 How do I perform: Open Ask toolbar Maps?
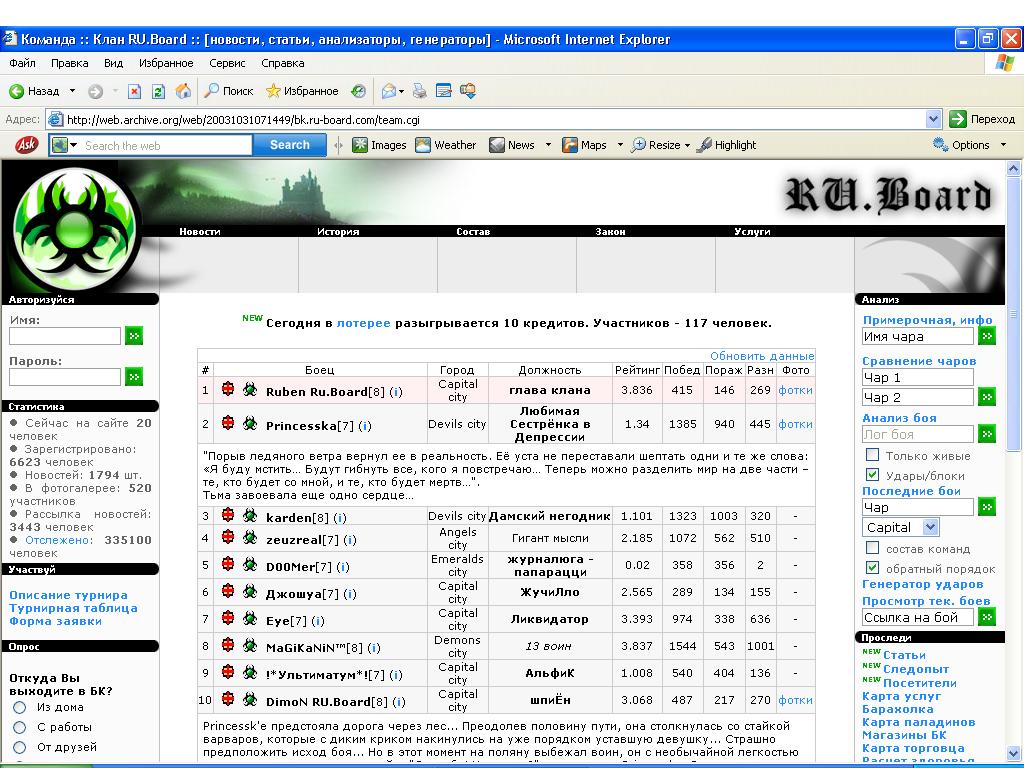[585, 145]
